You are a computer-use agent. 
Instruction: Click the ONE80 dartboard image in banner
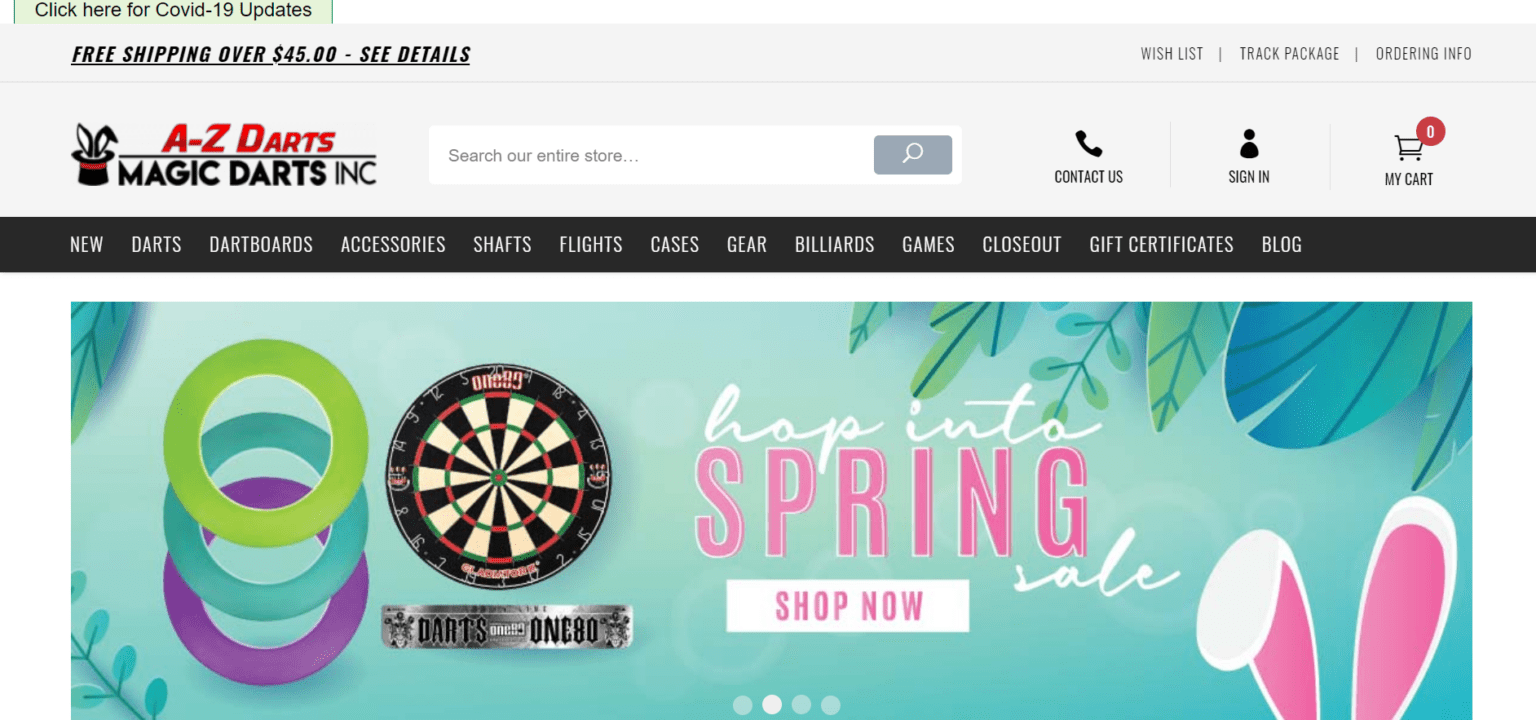click(x=497, y=476)
